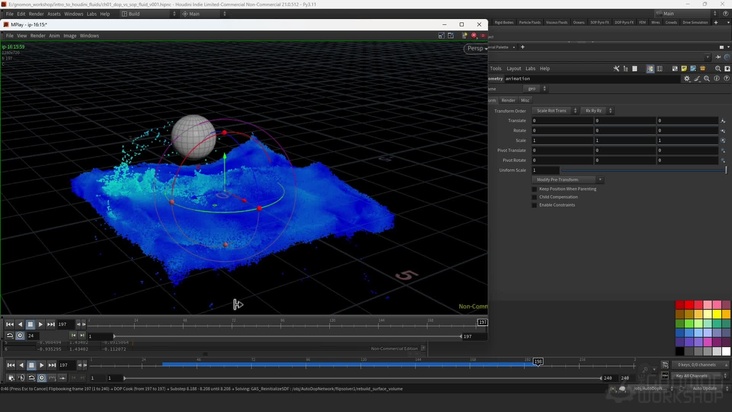Screen dimensions: 732x412
Task: Select the Particle Fluids shelf tab
Action: 530,22
